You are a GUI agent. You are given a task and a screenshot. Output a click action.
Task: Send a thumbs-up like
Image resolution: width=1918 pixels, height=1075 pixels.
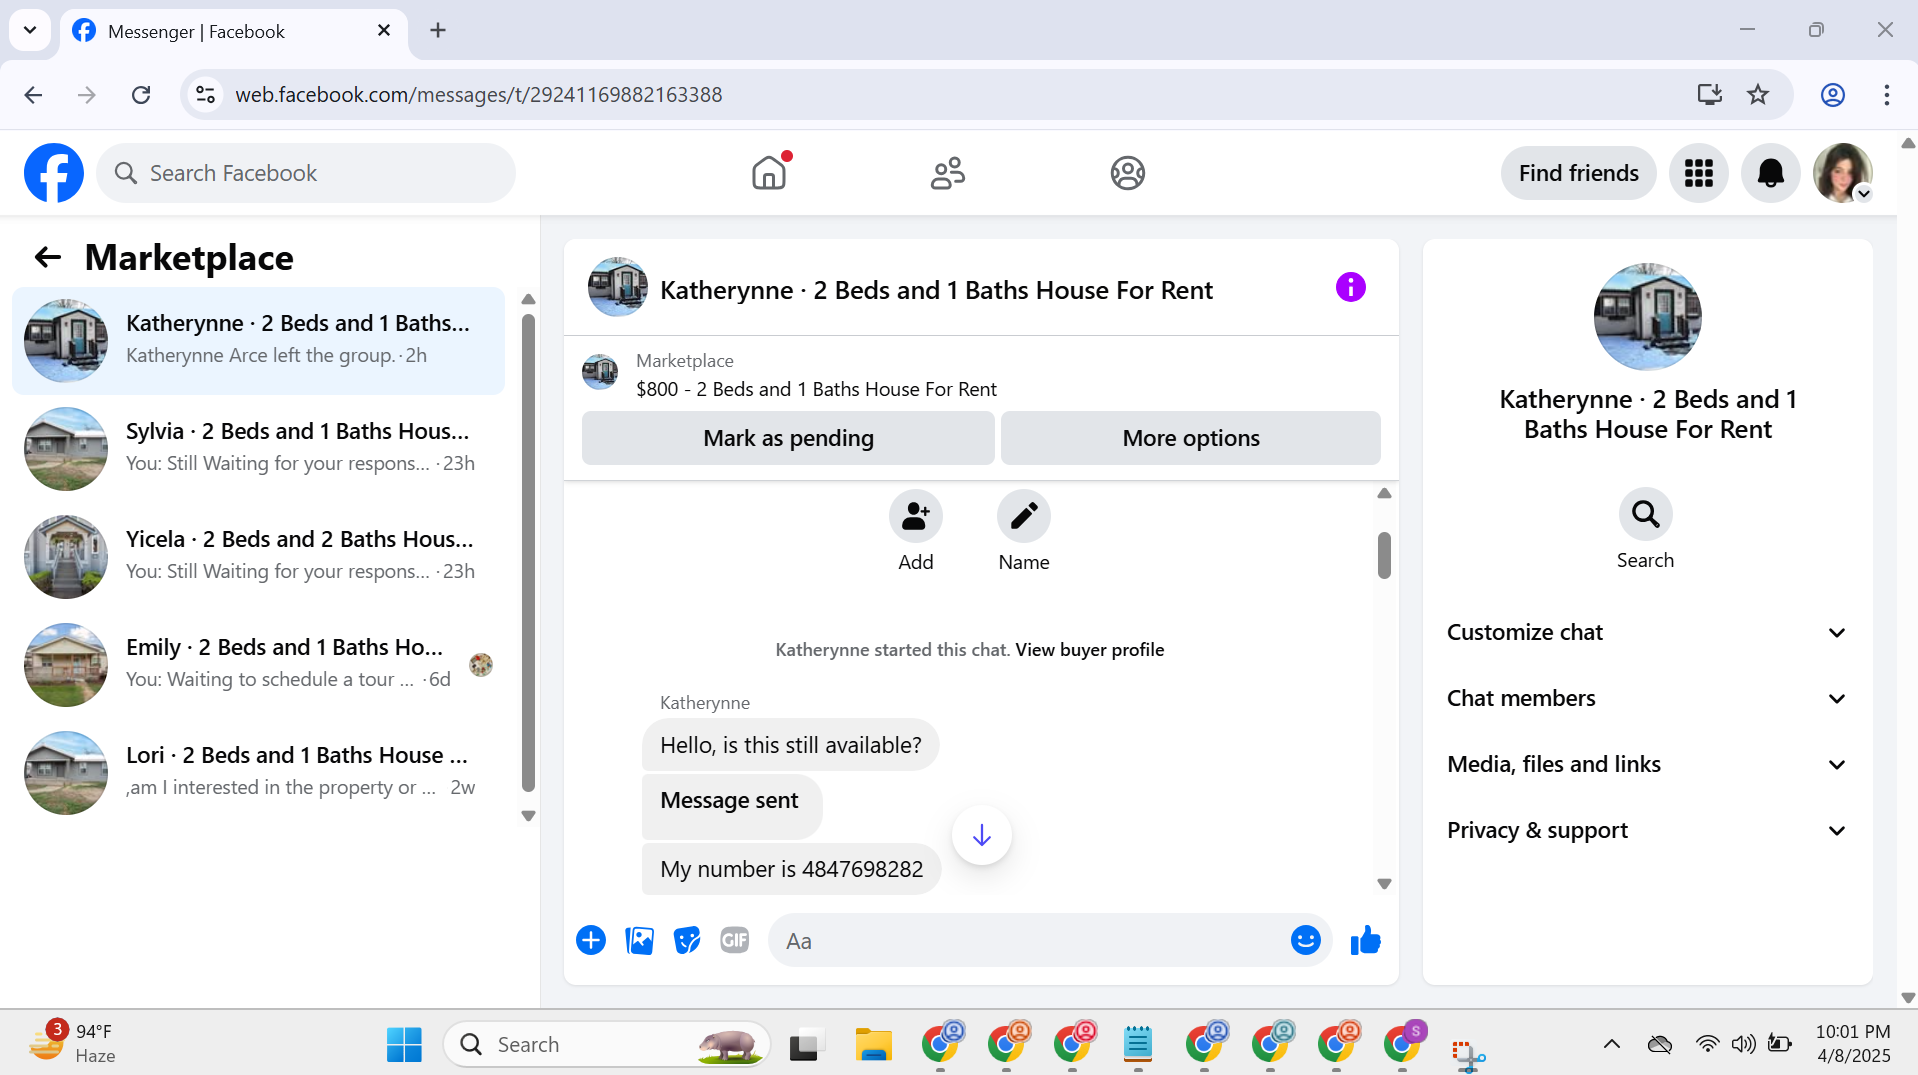(x=1365, y=941)
